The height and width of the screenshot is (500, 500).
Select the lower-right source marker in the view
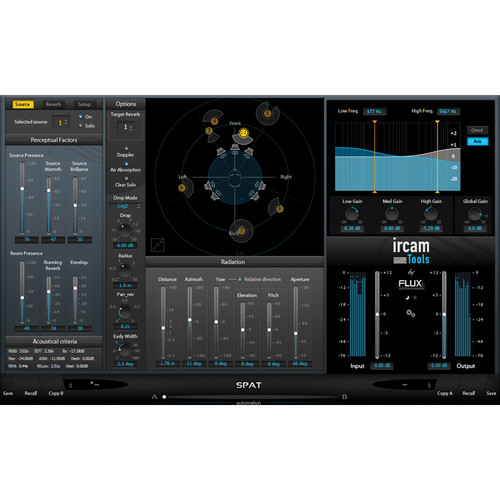tap(280, 209)
